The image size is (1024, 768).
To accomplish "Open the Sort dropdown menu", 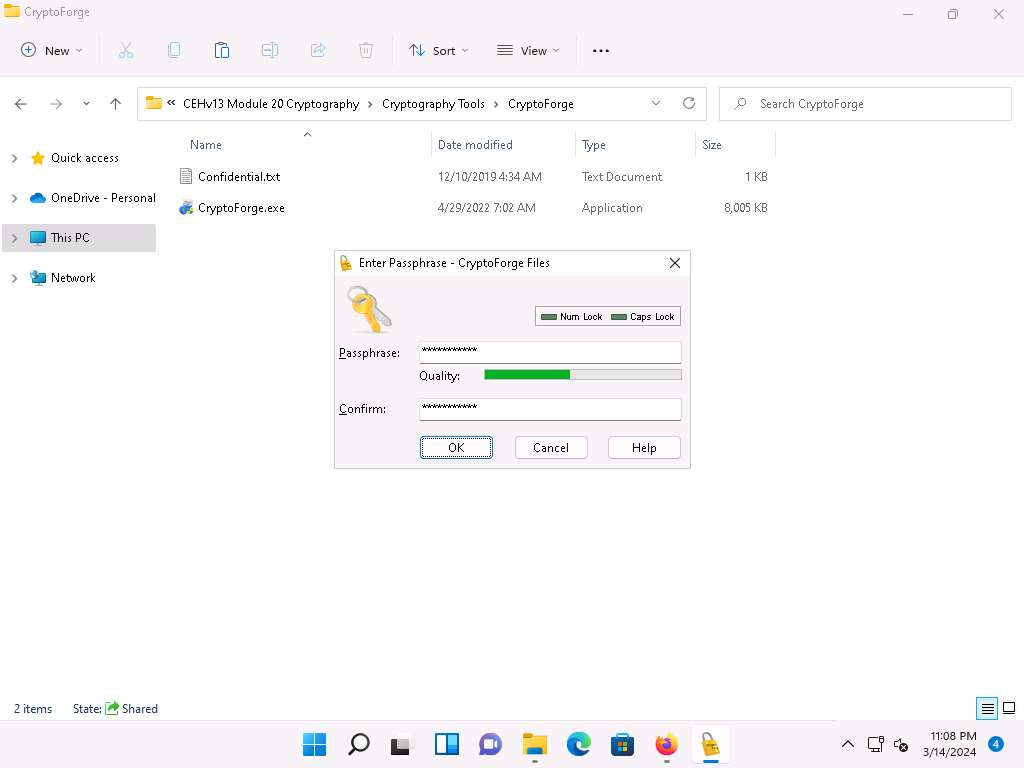I will coord(439,50).
